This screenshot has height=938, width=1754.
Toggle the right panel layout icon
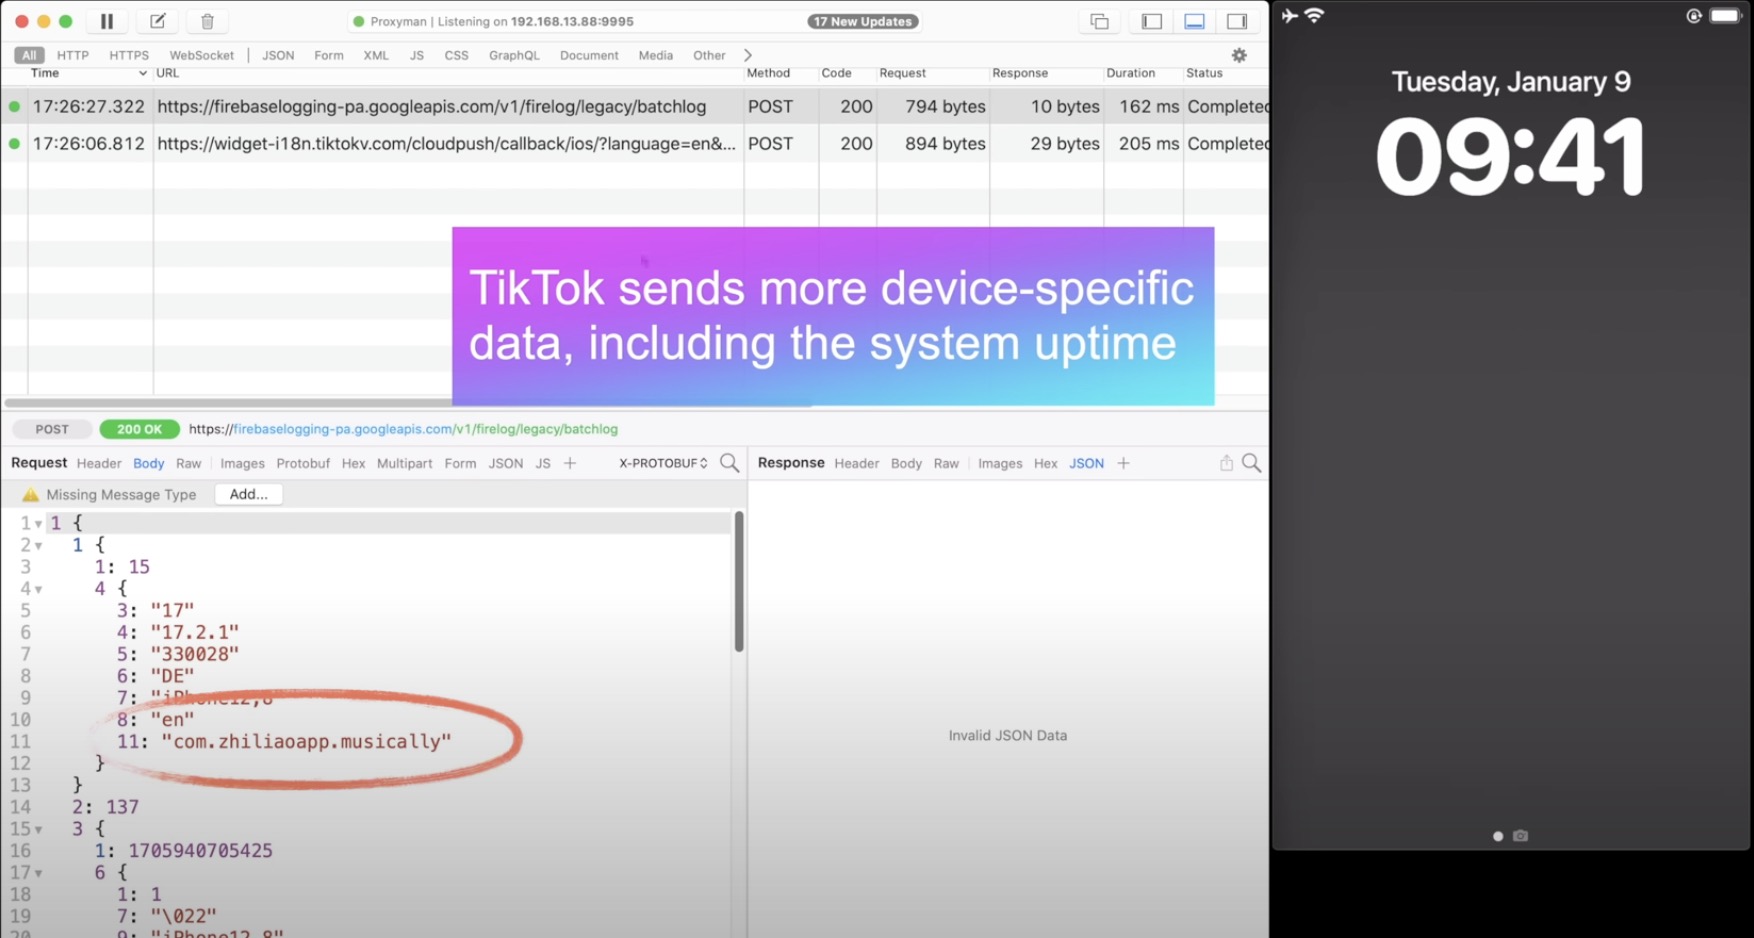tap(1237, 22)
